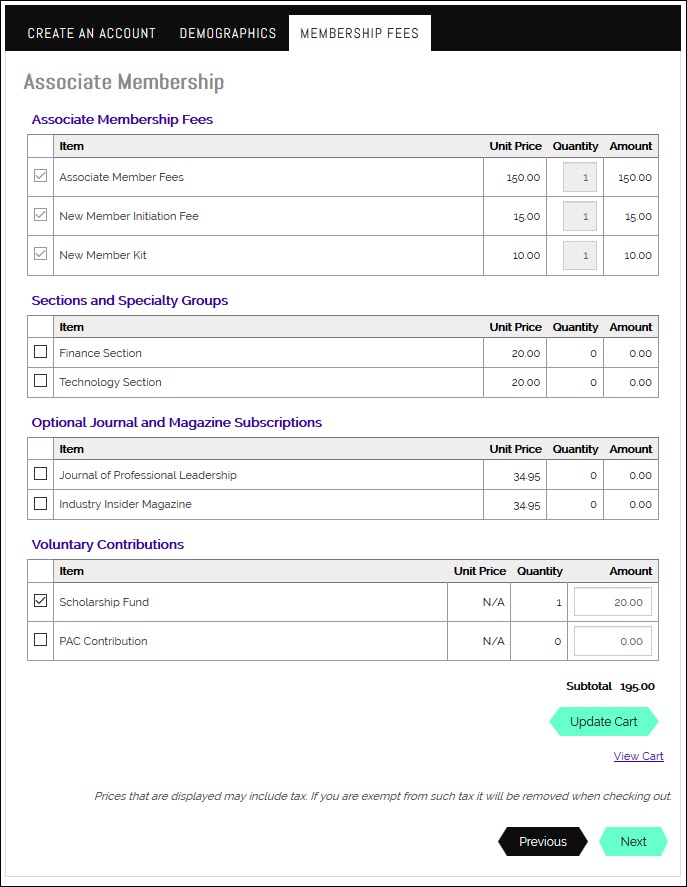Screen dimensions: 687x887
Task: Click the PAC Contribution amount field
Action: [613, 641]
